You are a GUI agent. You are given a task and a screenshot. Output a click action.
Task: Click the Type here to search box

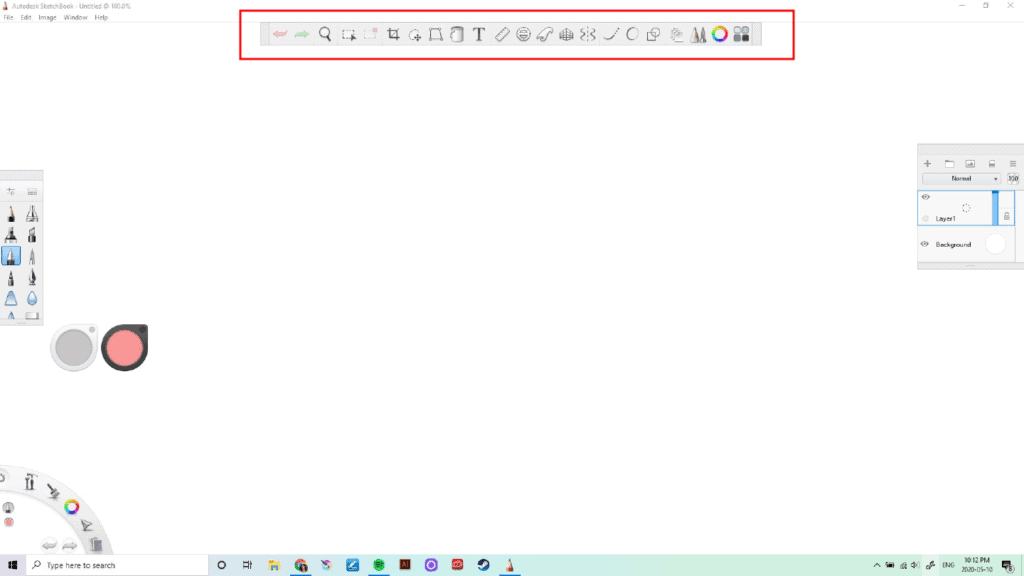[117, 565]
